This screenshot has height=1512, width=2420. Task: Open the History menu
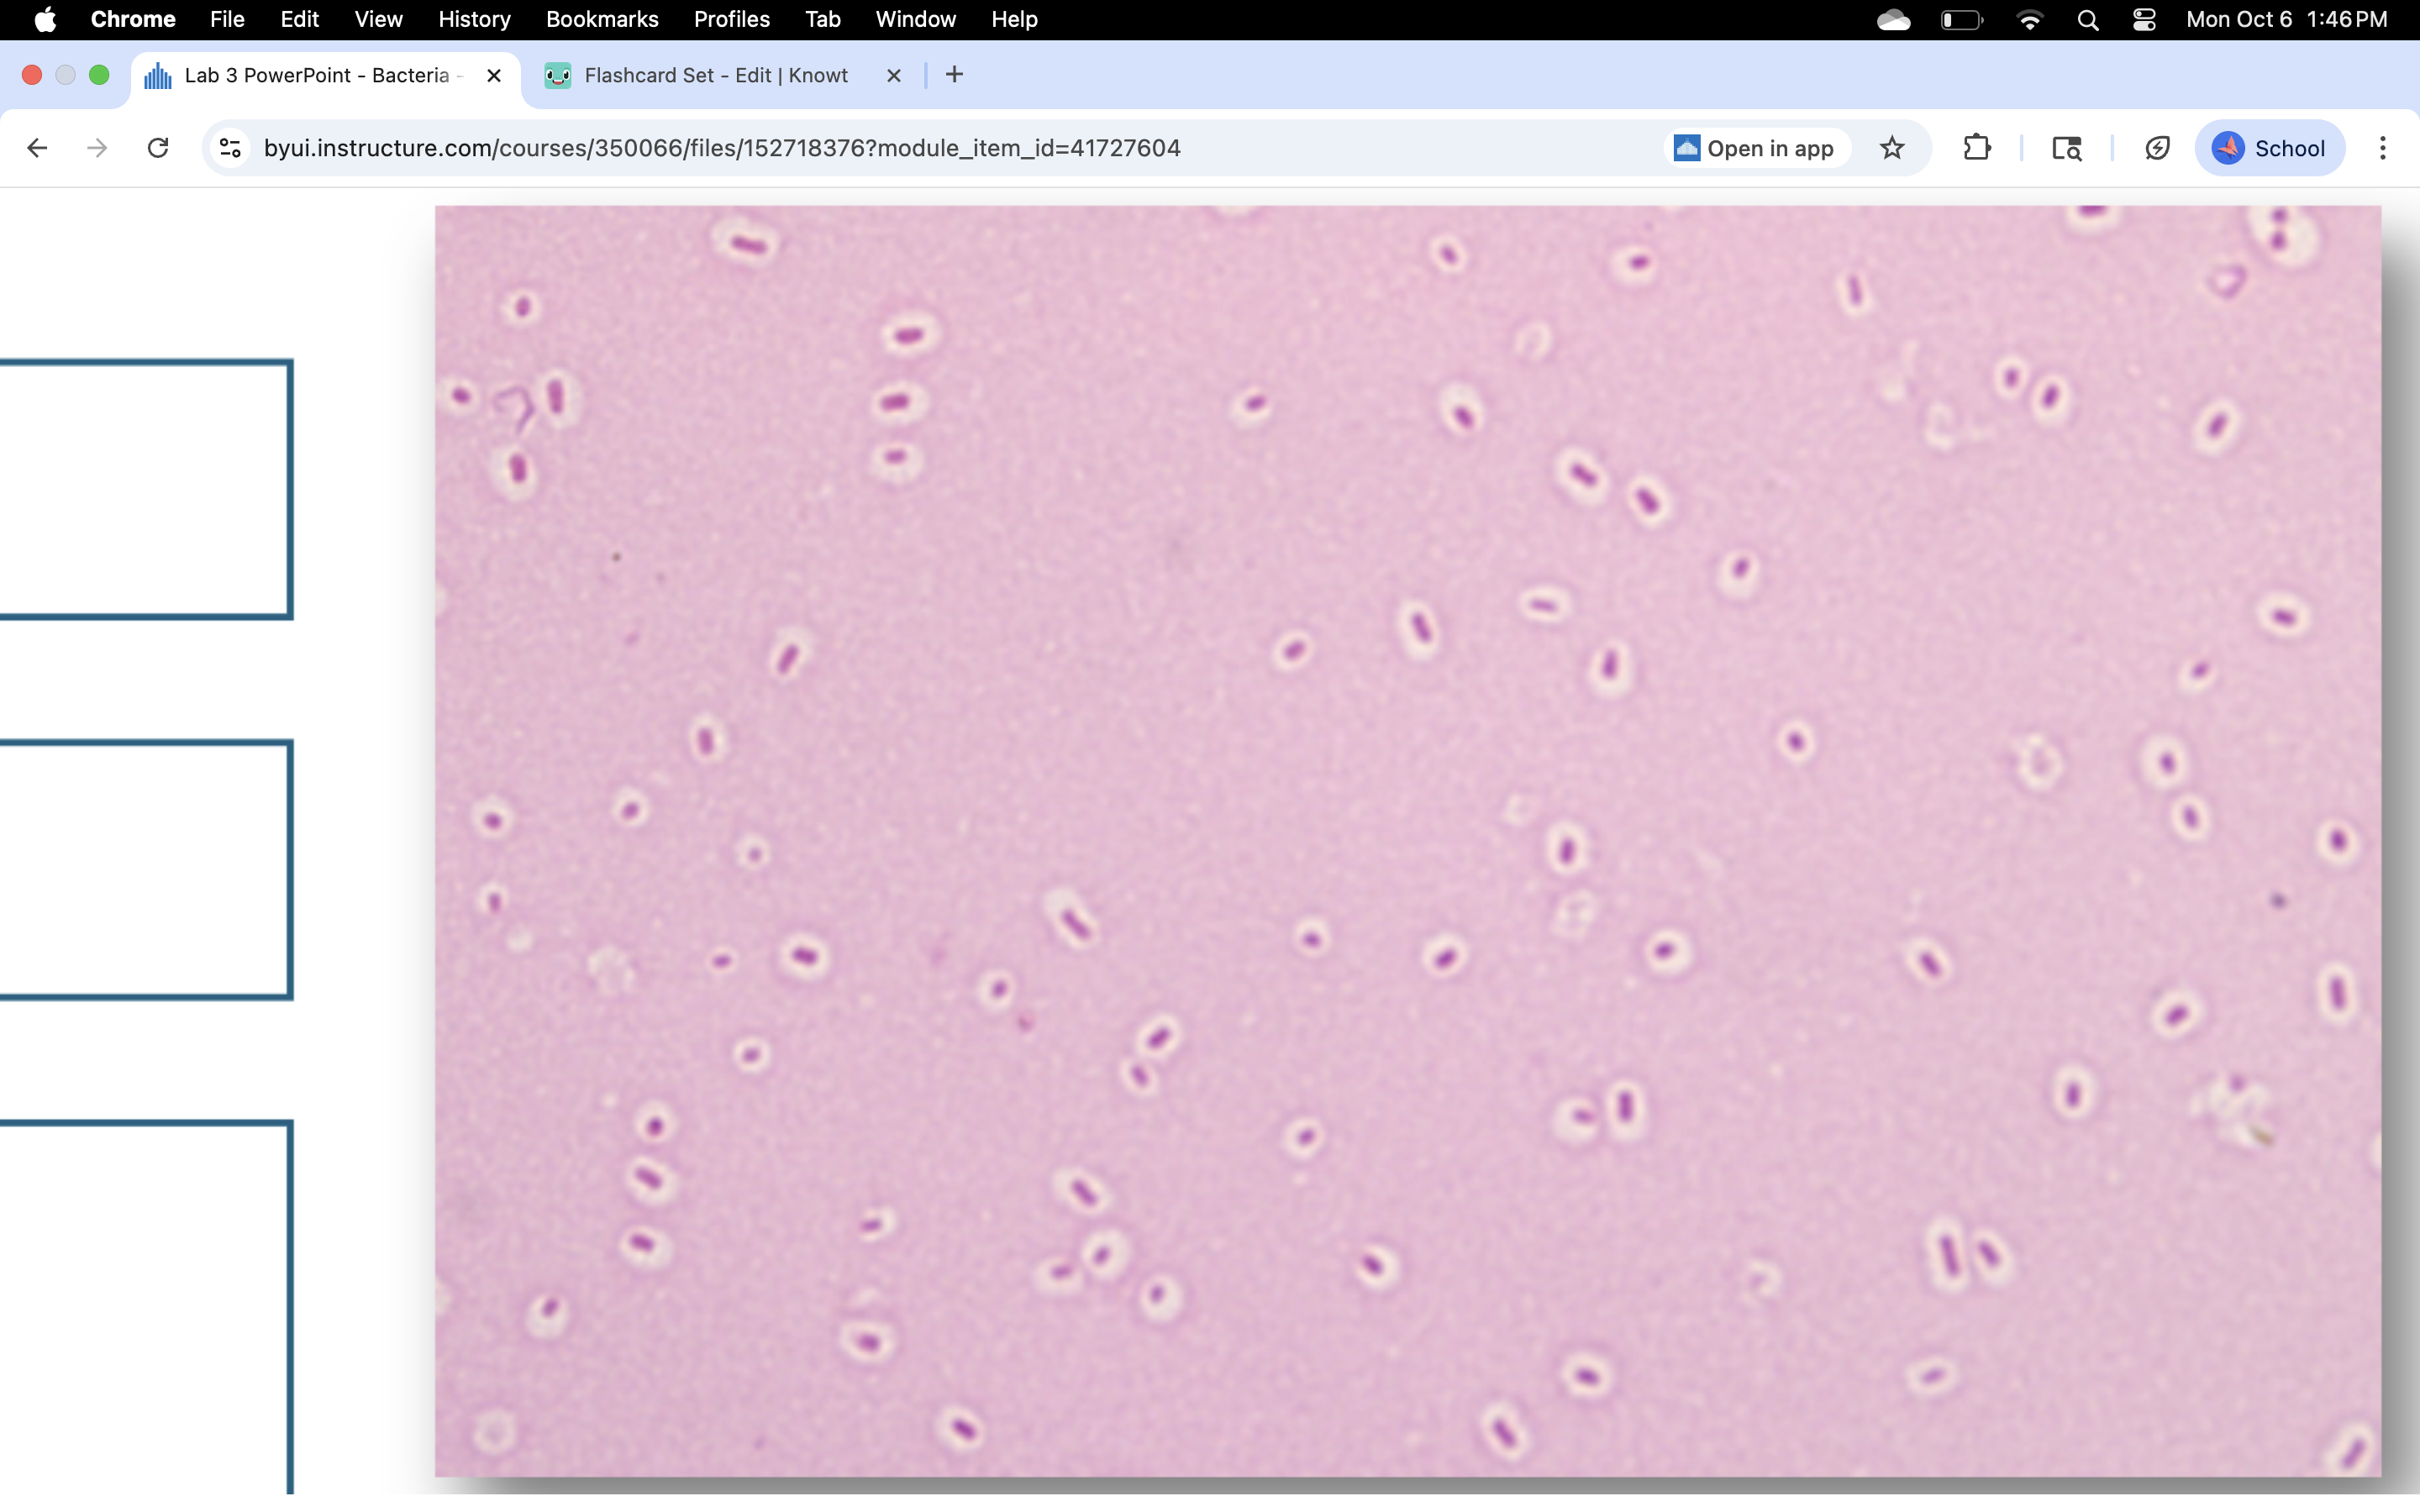[x=473, y=19]
